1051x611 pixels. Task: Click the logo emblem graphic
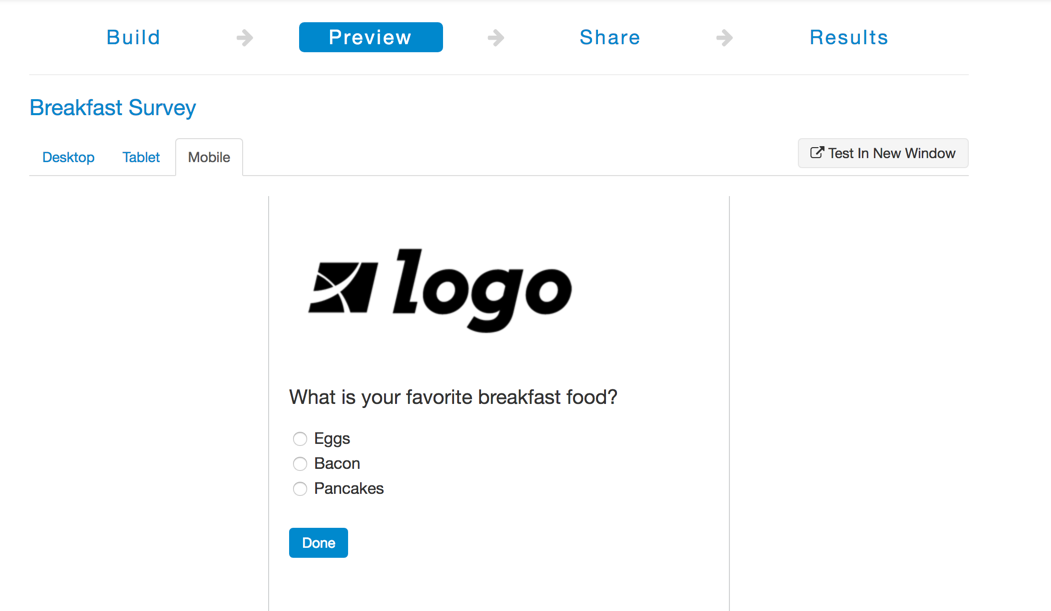[343, 287]
